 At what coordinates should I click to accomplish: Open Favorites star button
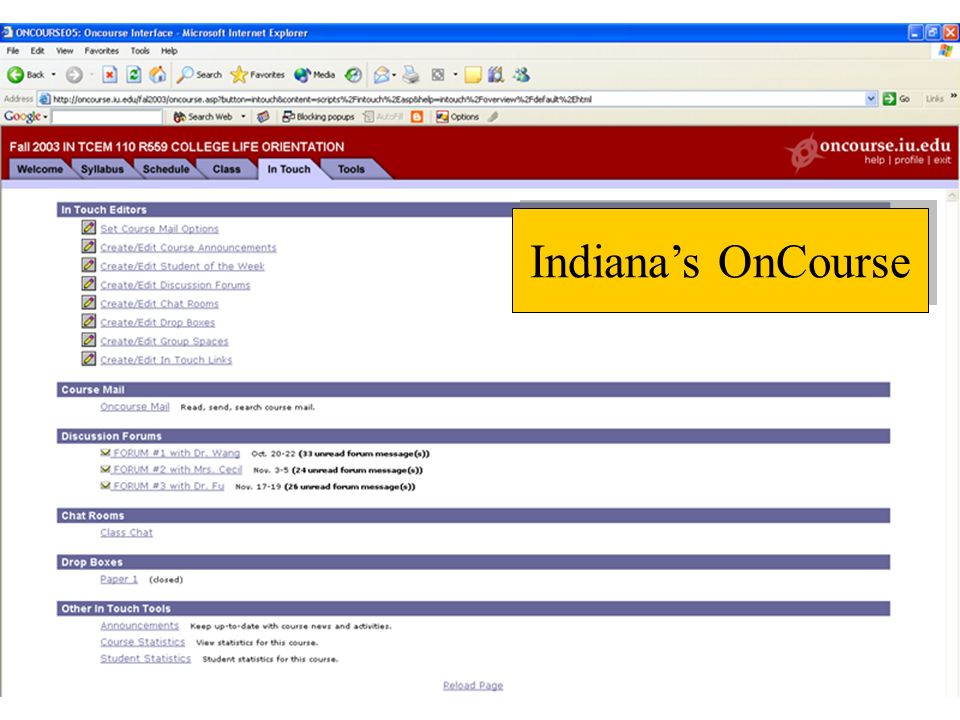258,75
